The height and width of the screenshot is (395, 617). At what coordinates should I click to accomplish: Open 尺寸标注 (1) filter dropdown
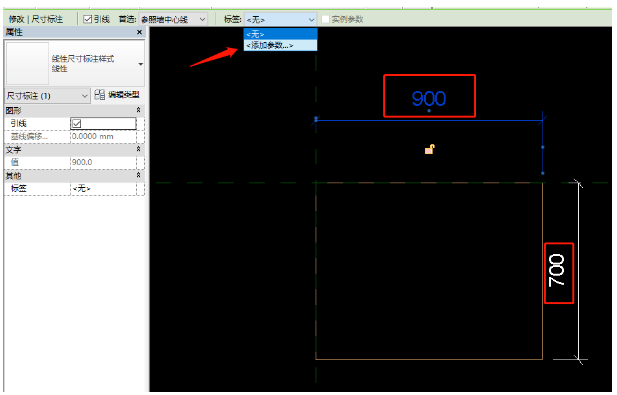click(47, 96)
